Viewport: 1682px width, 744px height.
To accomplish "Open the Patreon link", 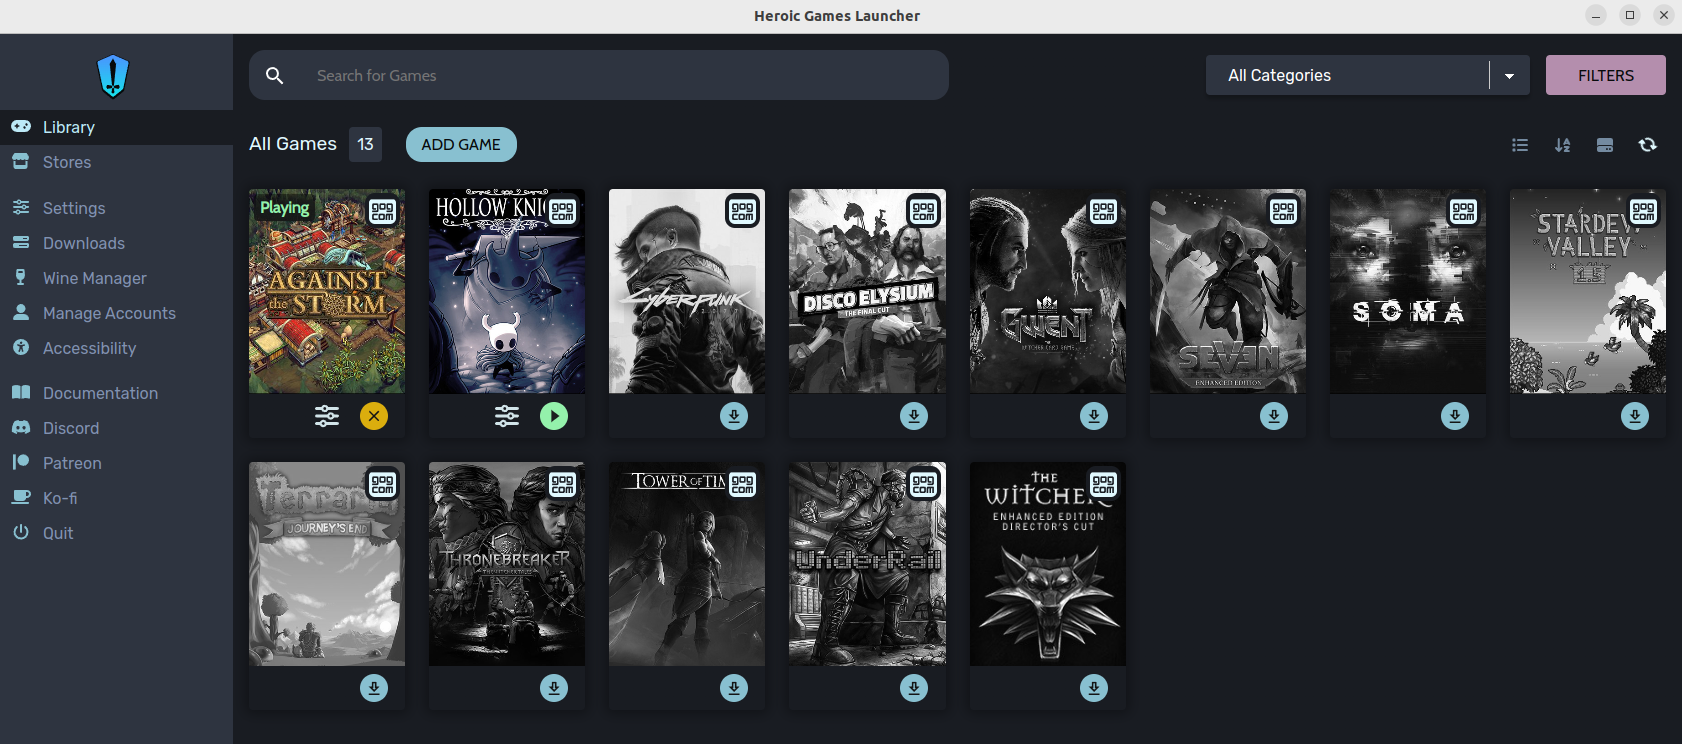I will [x=116, y=463].
